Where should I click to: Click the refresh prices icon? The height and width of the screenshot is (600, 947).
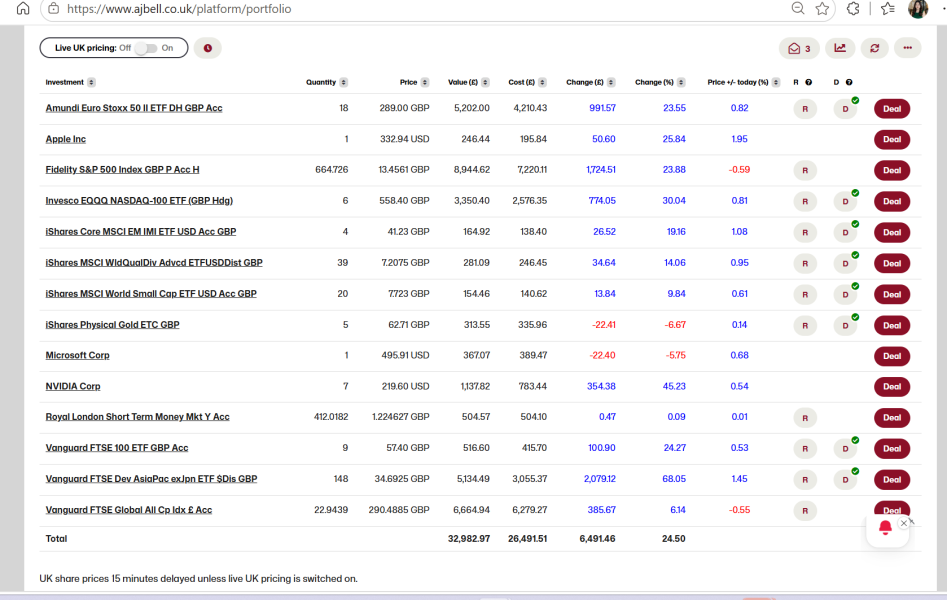875,48
